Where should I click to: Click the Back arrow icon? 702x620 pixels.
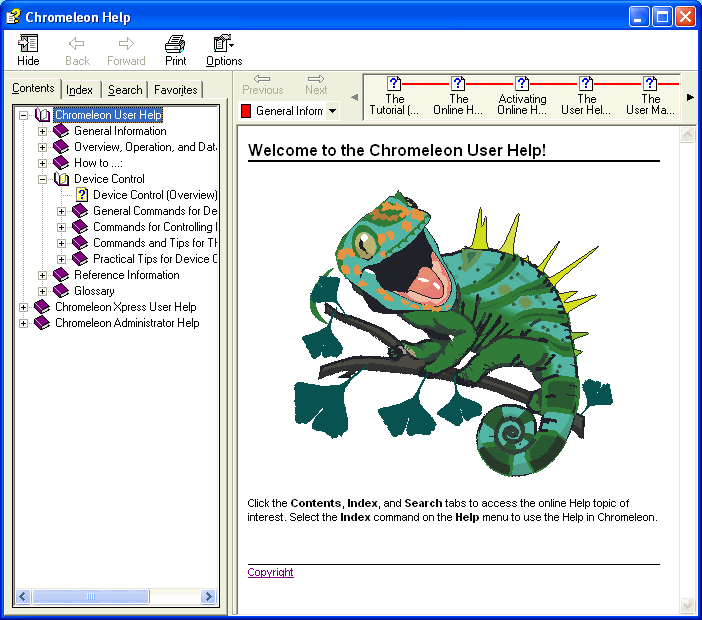coord(77,43)
